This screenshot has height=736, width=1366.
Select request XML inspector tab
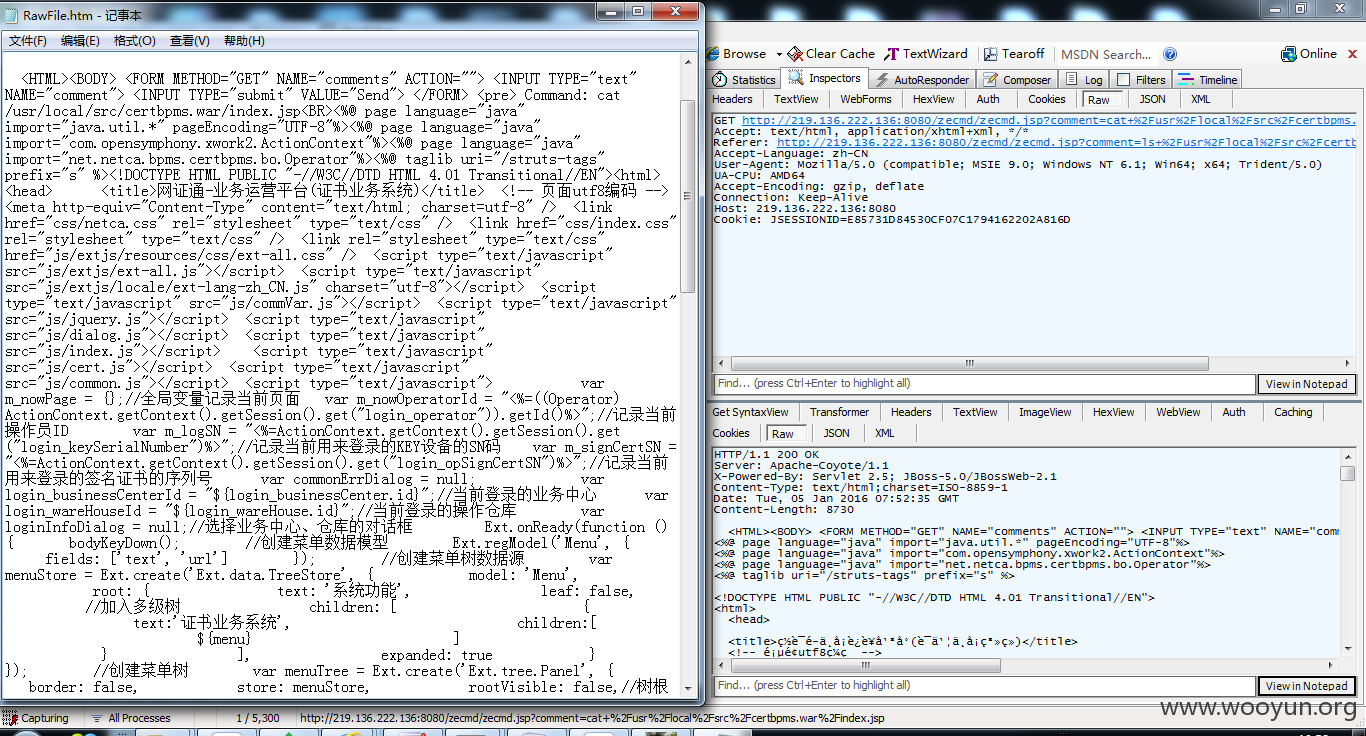pos(1200,99)
